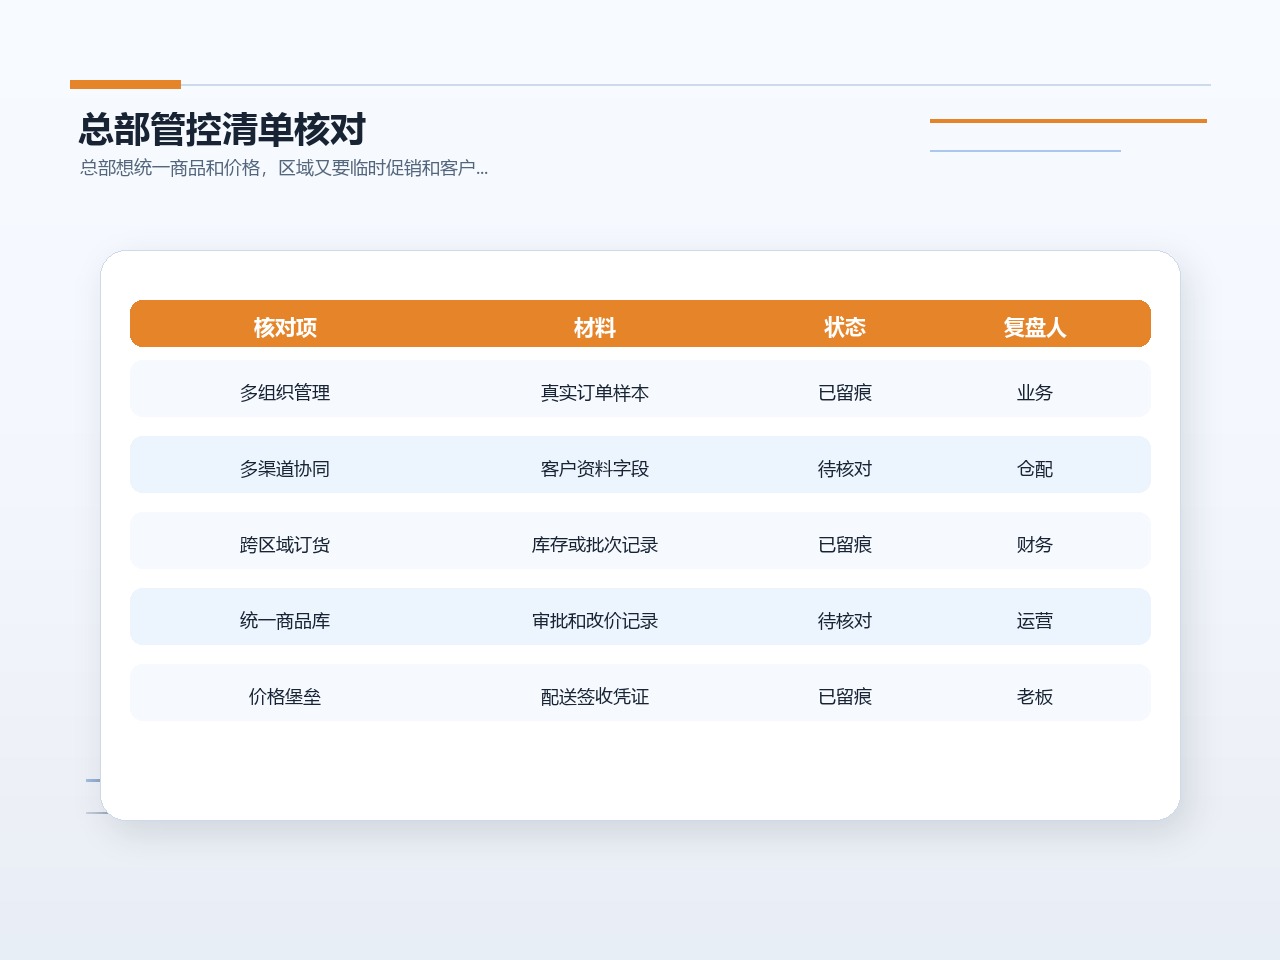Image resolution: width=1280 pixels, height=960 pixels.
Task: Click the 材料 column header
Action: [x=595, y=327]
